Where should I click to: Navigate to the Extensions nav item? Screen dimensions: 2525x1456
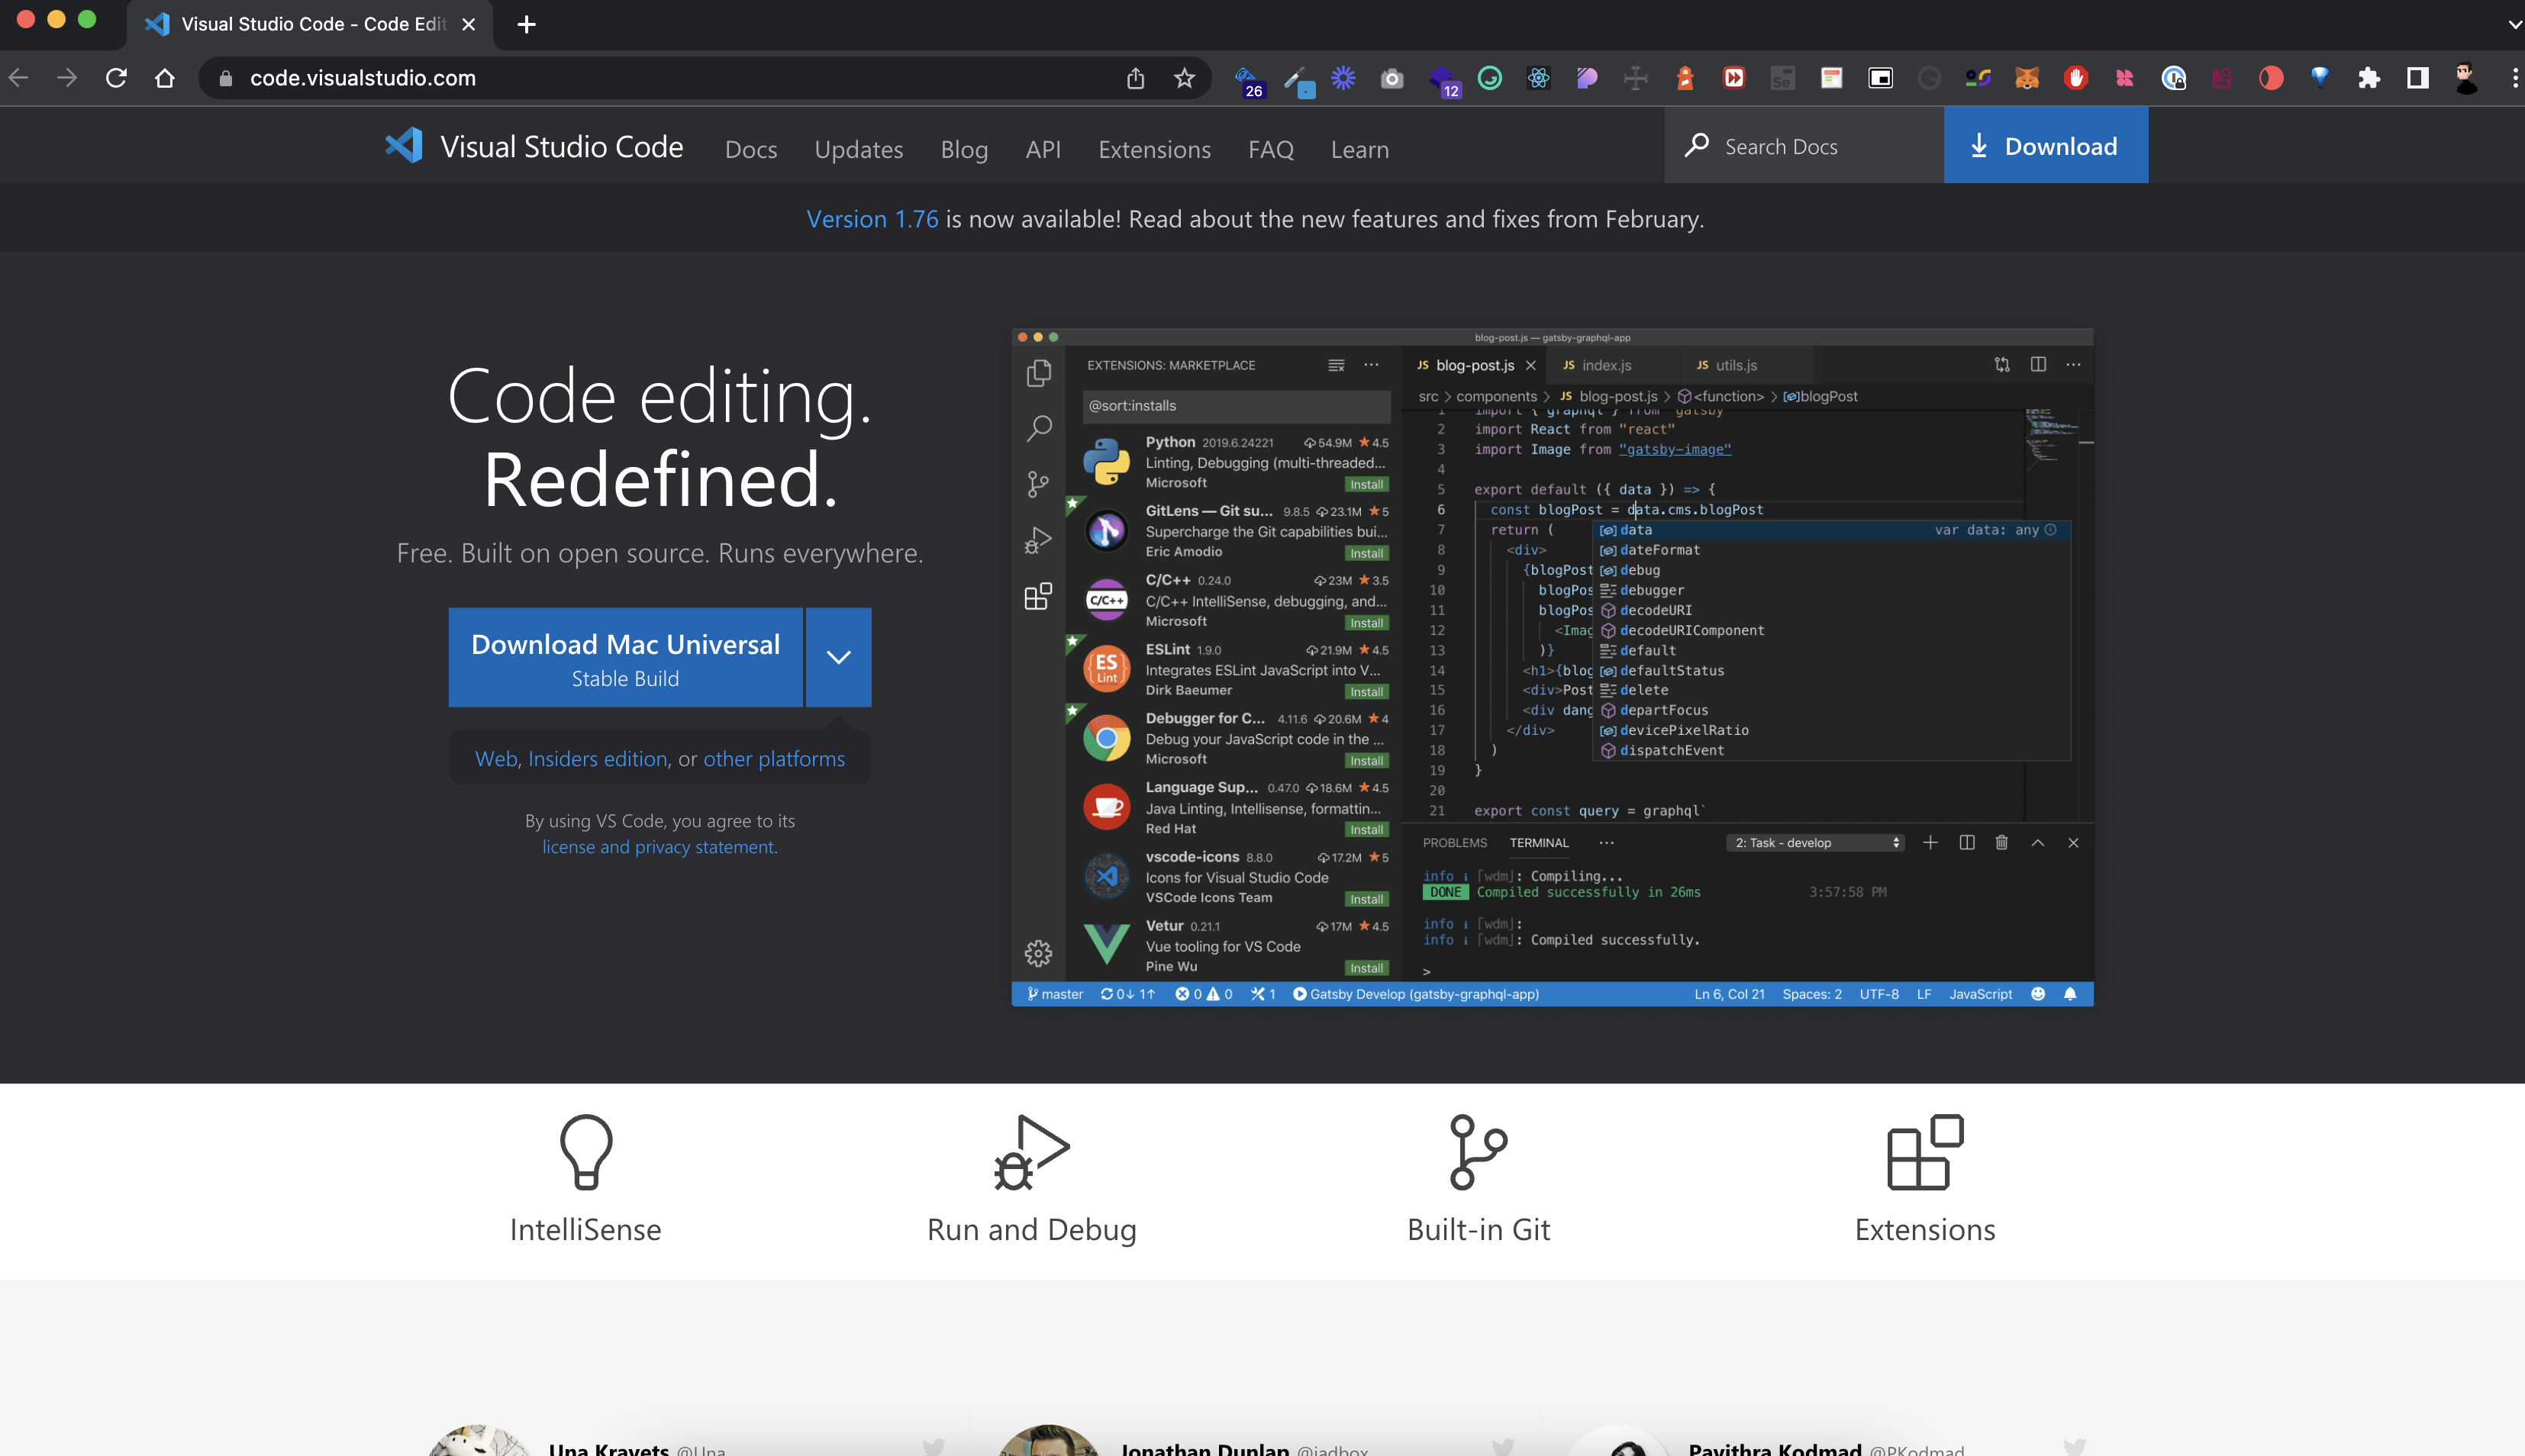coord(1154,149)
